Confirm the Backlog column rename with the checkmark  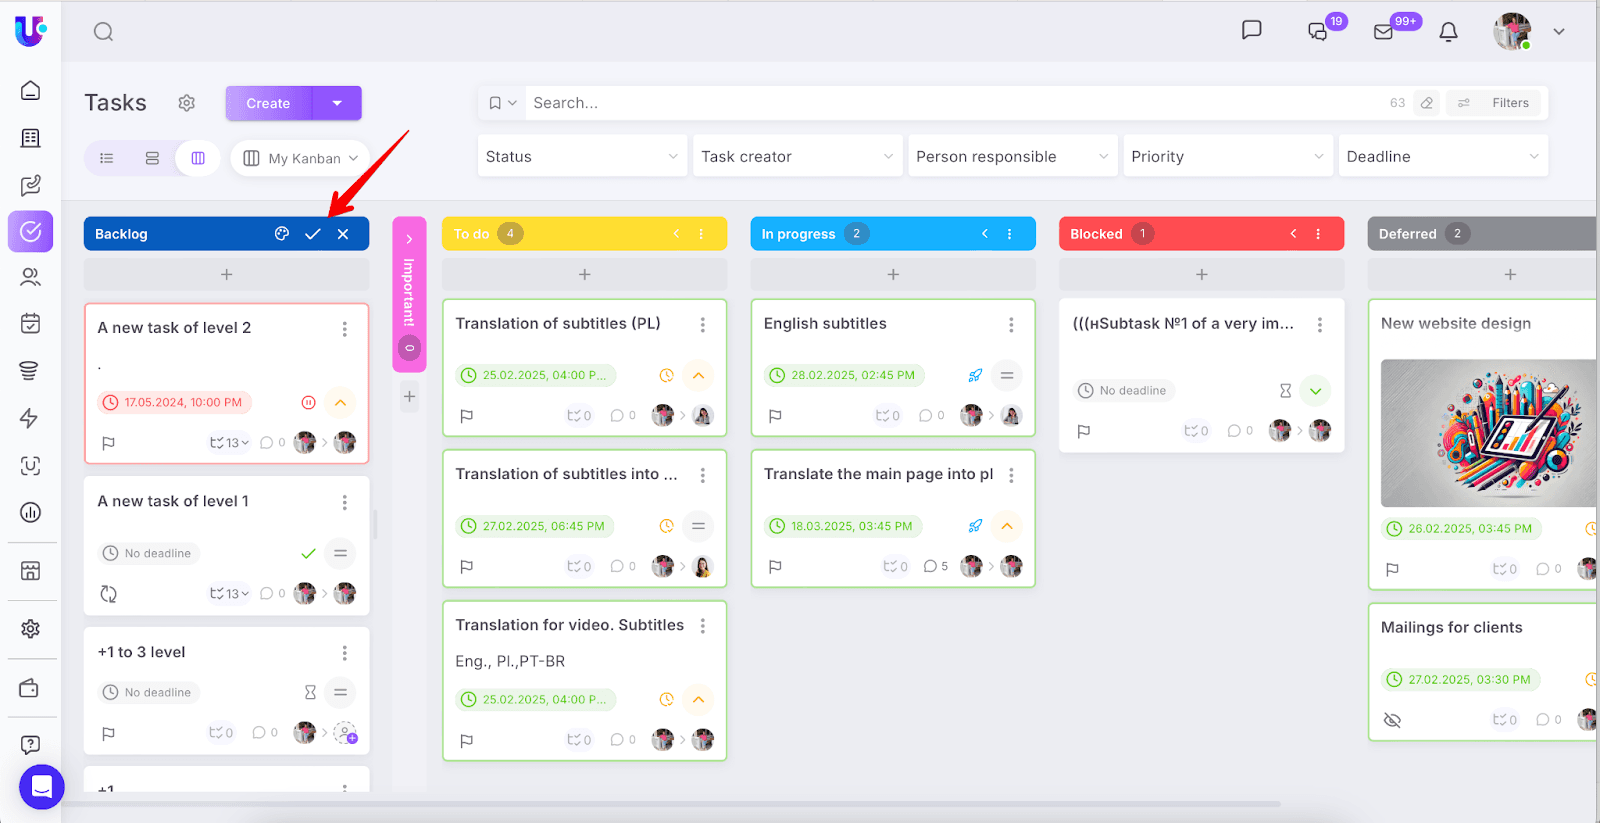[x=313, y=234]
